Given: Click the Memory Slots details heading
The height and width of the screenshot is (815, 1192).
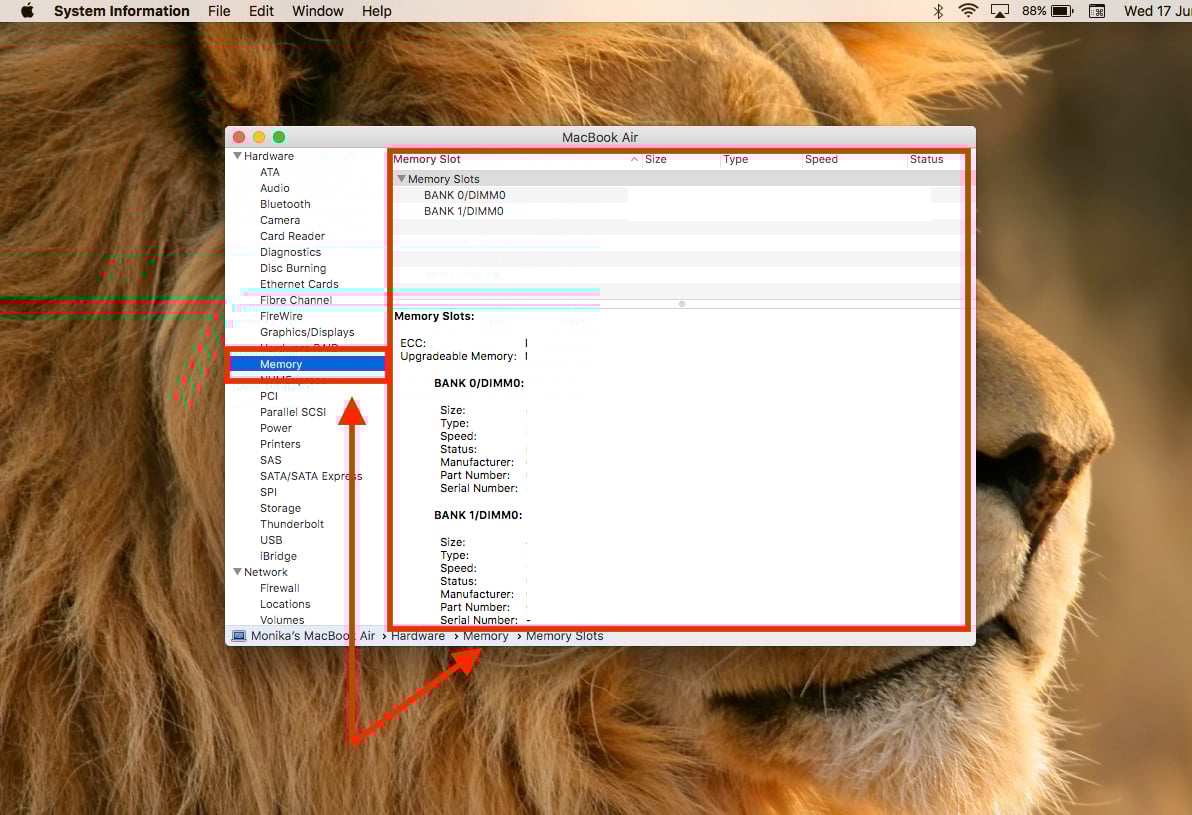Looking at the screenshot, I should (434, 316).
